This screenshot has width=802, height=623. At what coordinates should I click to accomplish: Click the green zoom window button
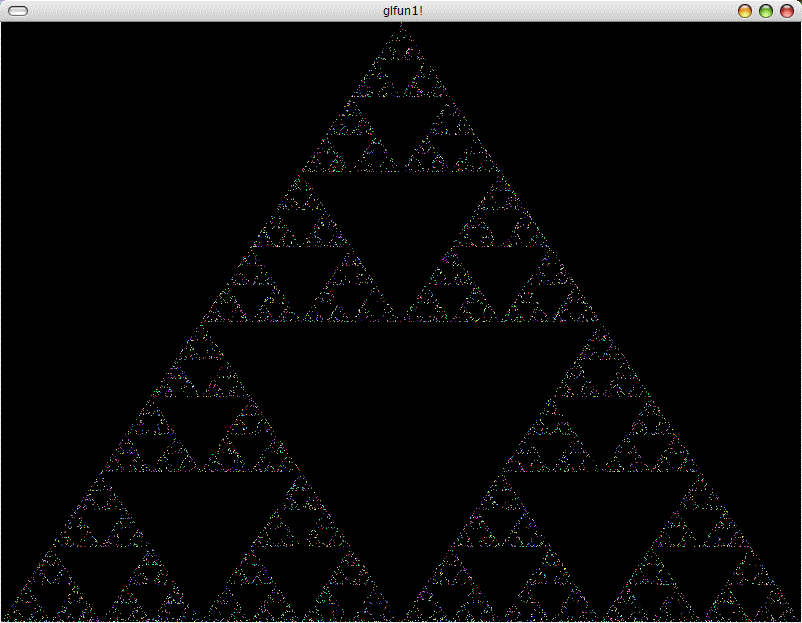766,11
